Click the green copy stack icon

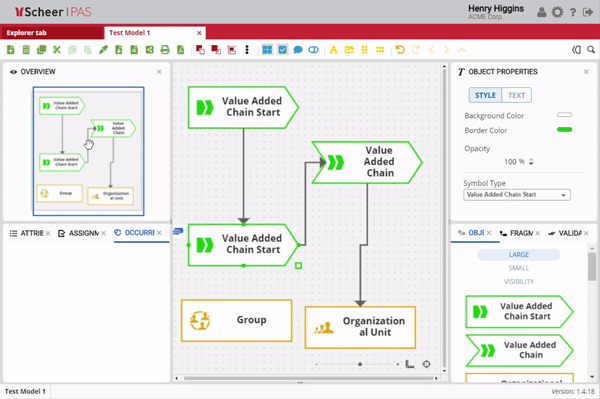pyautogui.click(x=41, y=50)
